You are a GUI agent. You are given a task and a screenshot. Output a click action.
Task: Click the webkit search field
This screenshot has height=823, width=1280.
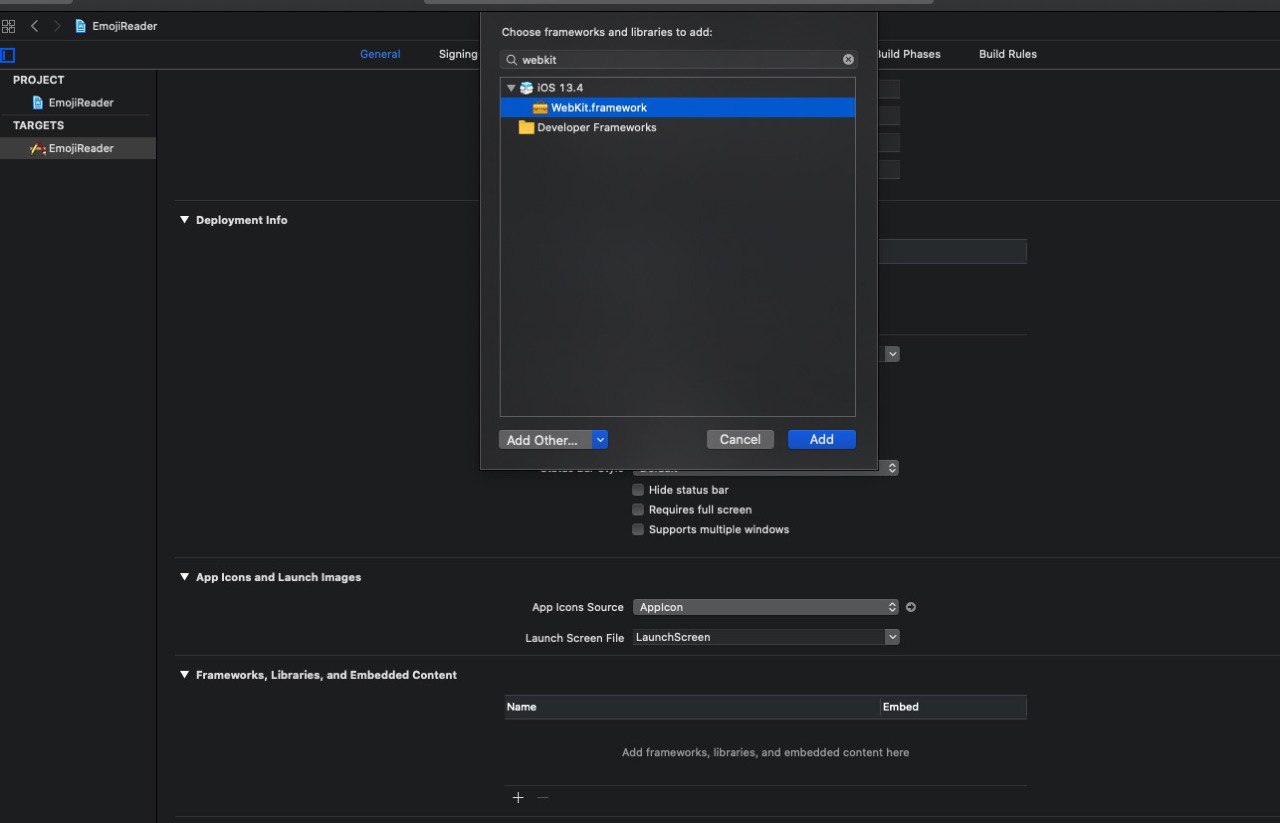(x=678, y=60)
